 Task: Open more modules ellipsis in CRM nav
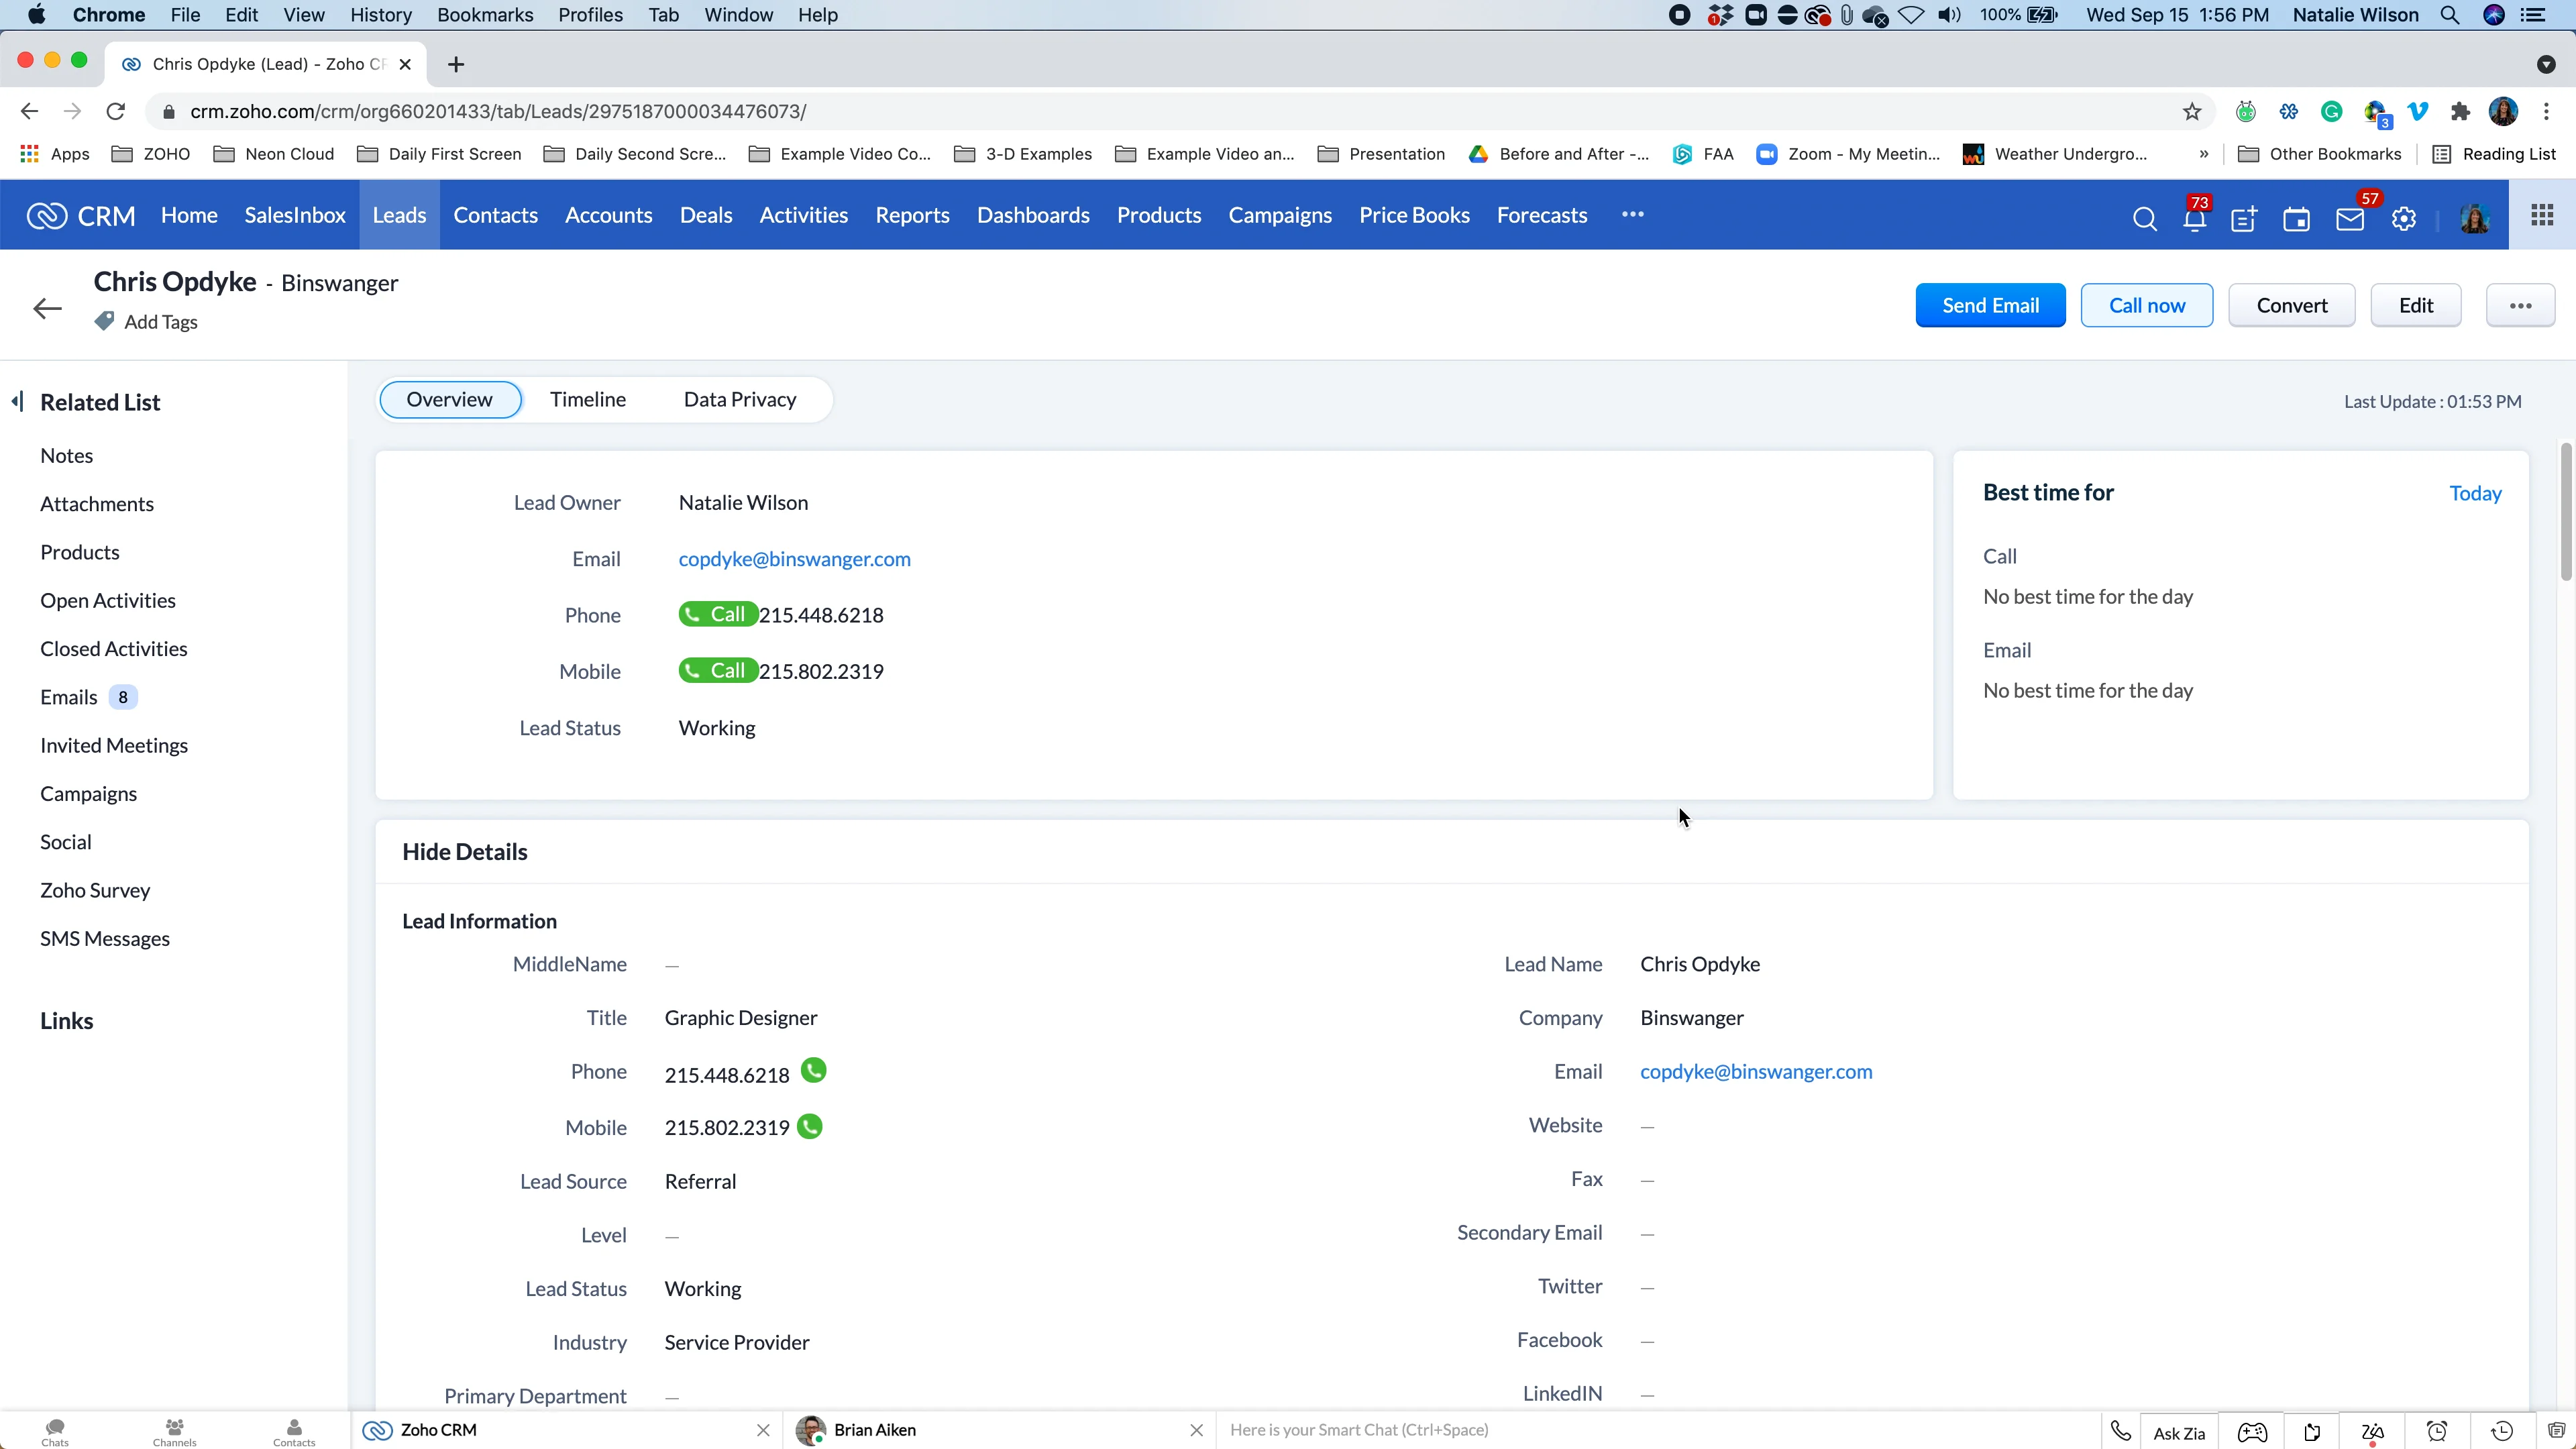(x=1633, y=214)
